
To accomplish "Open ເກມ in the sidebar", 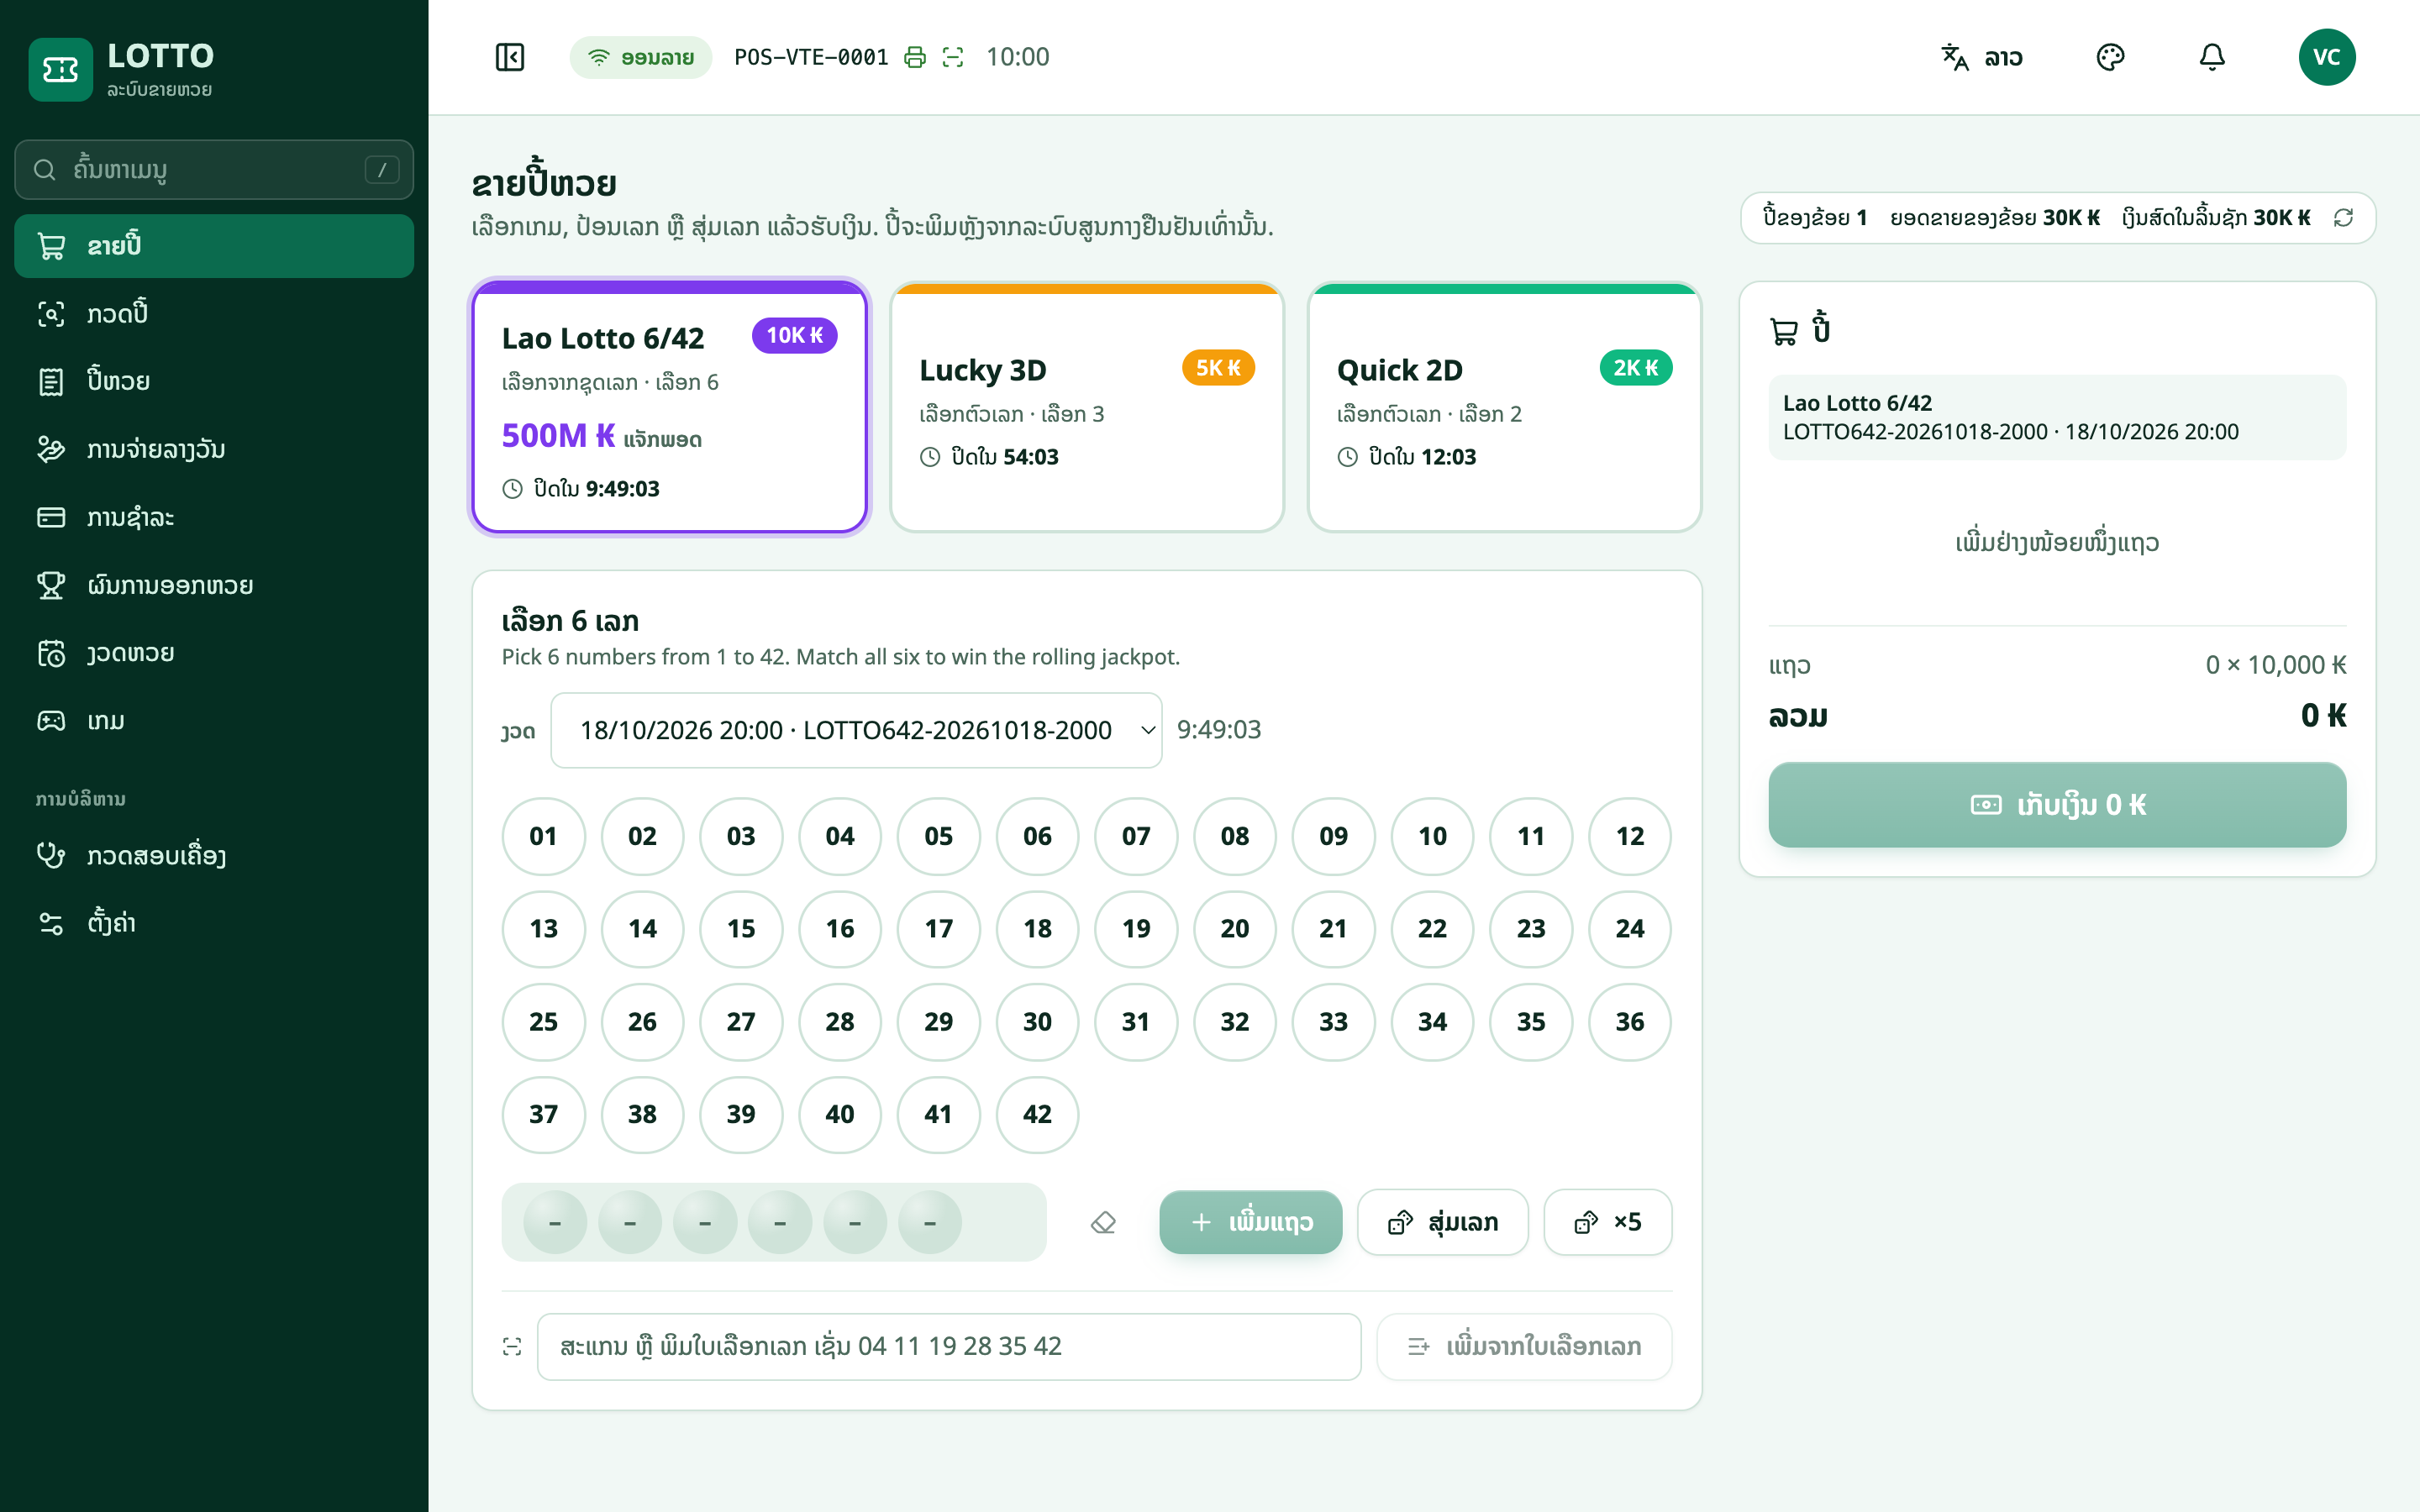I will (x=214, y=721).
